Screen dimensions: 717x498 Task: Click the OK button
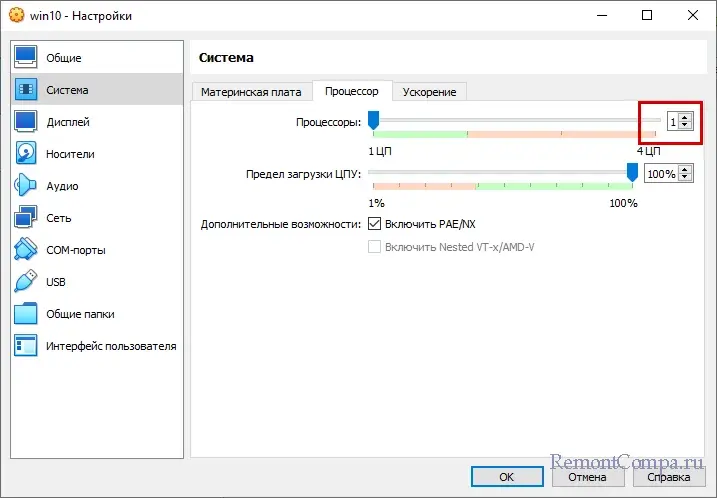[506, 476]
